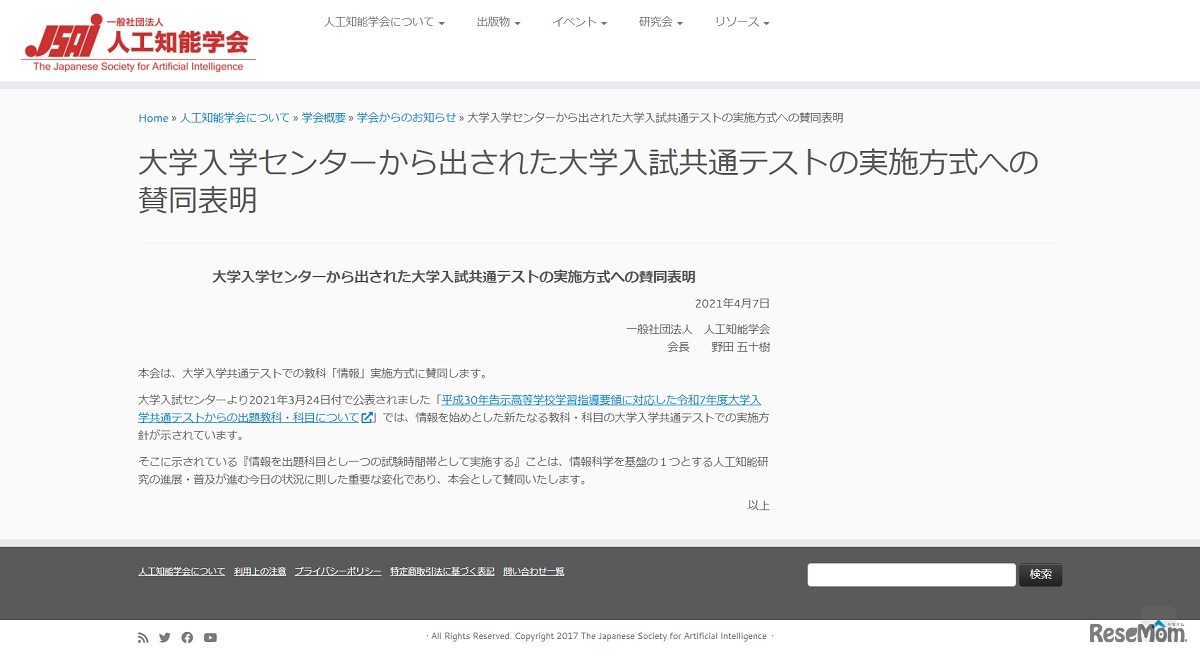1200x656 pixels.
Task: Expand the 出版物 dropdown menu
Action: [x=497, y=20]
